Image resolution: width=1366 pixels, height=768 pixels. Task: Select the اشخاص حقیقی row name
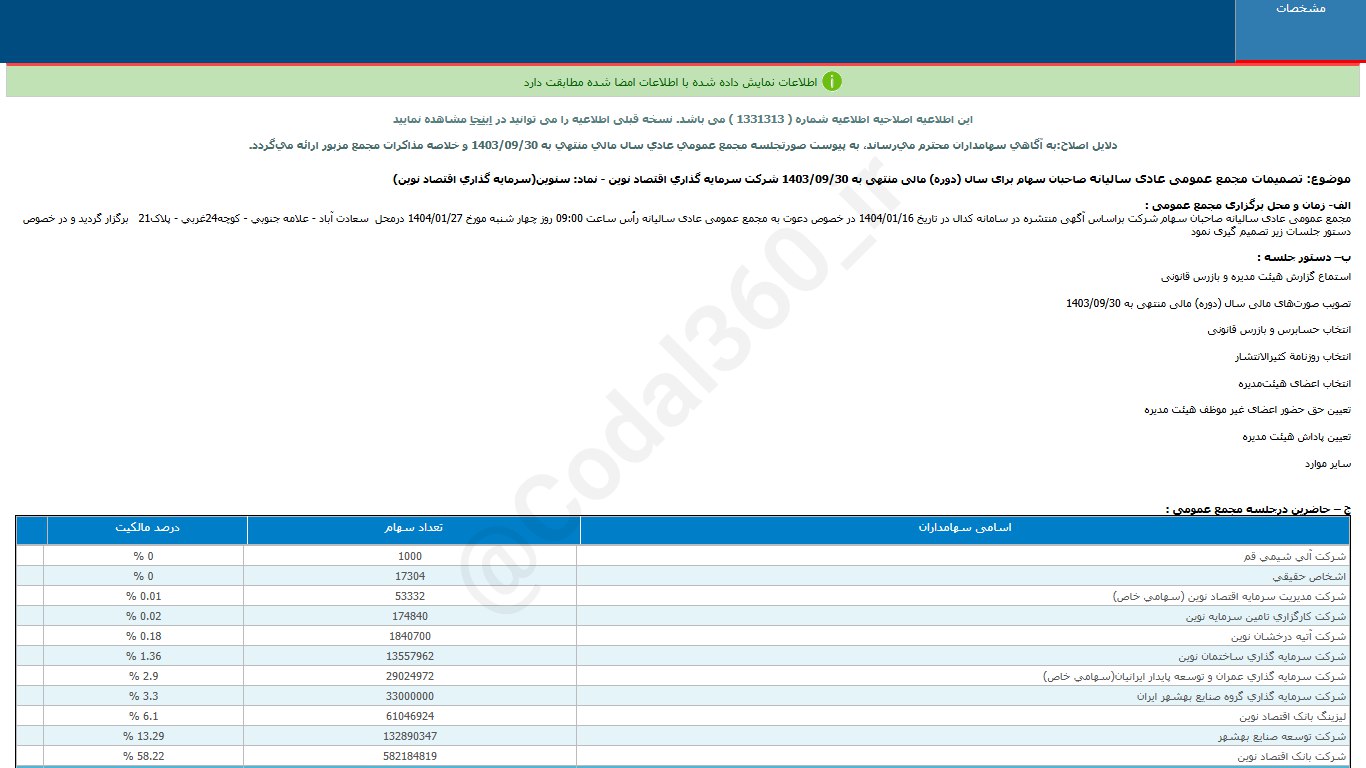(1308, 576)
